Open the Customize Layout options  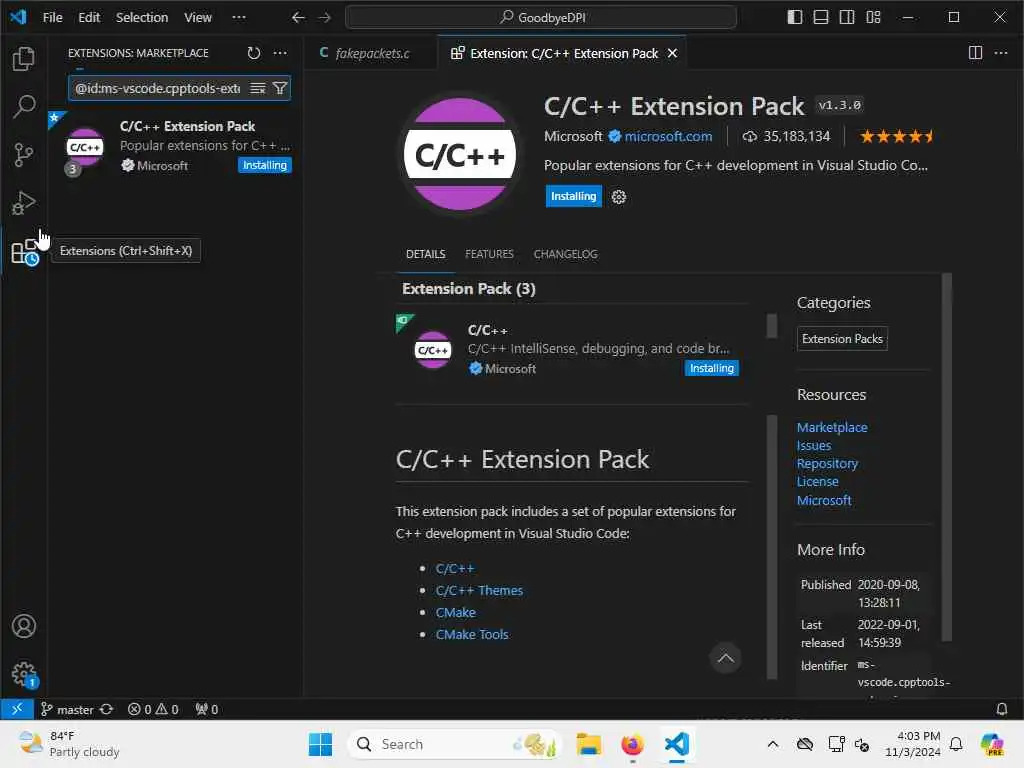coord(873,17)
